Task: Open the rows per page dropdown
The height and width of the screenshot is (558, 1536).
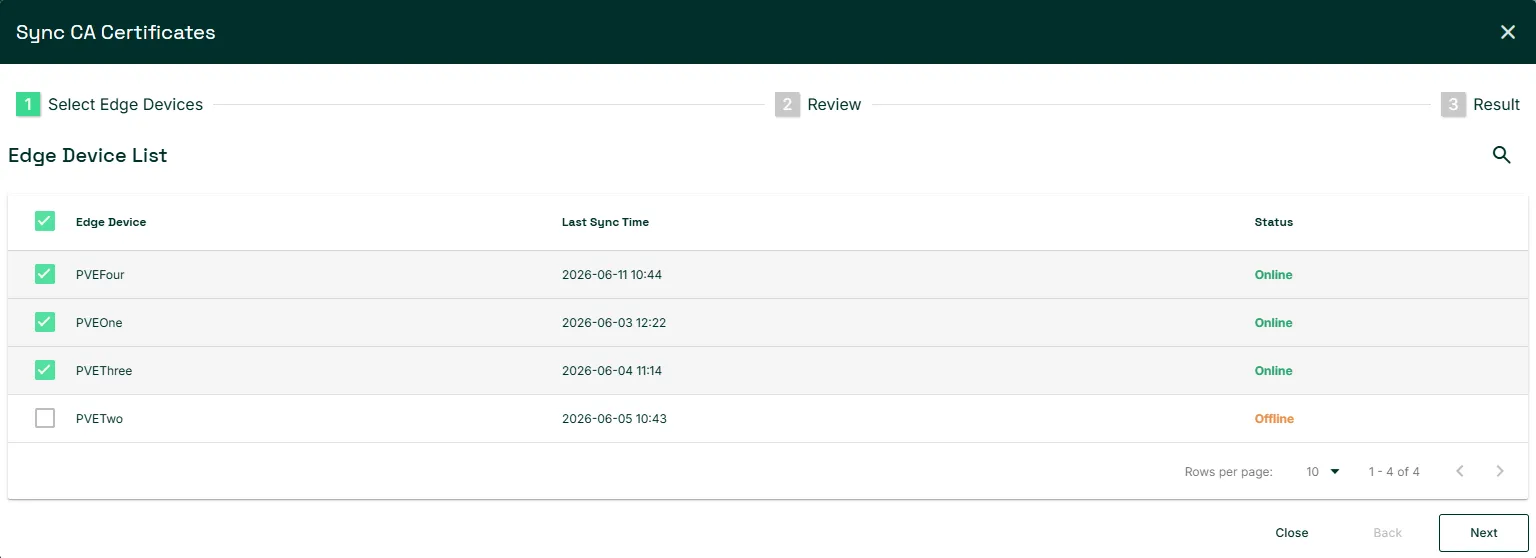Action: [x=1322, y=471]
